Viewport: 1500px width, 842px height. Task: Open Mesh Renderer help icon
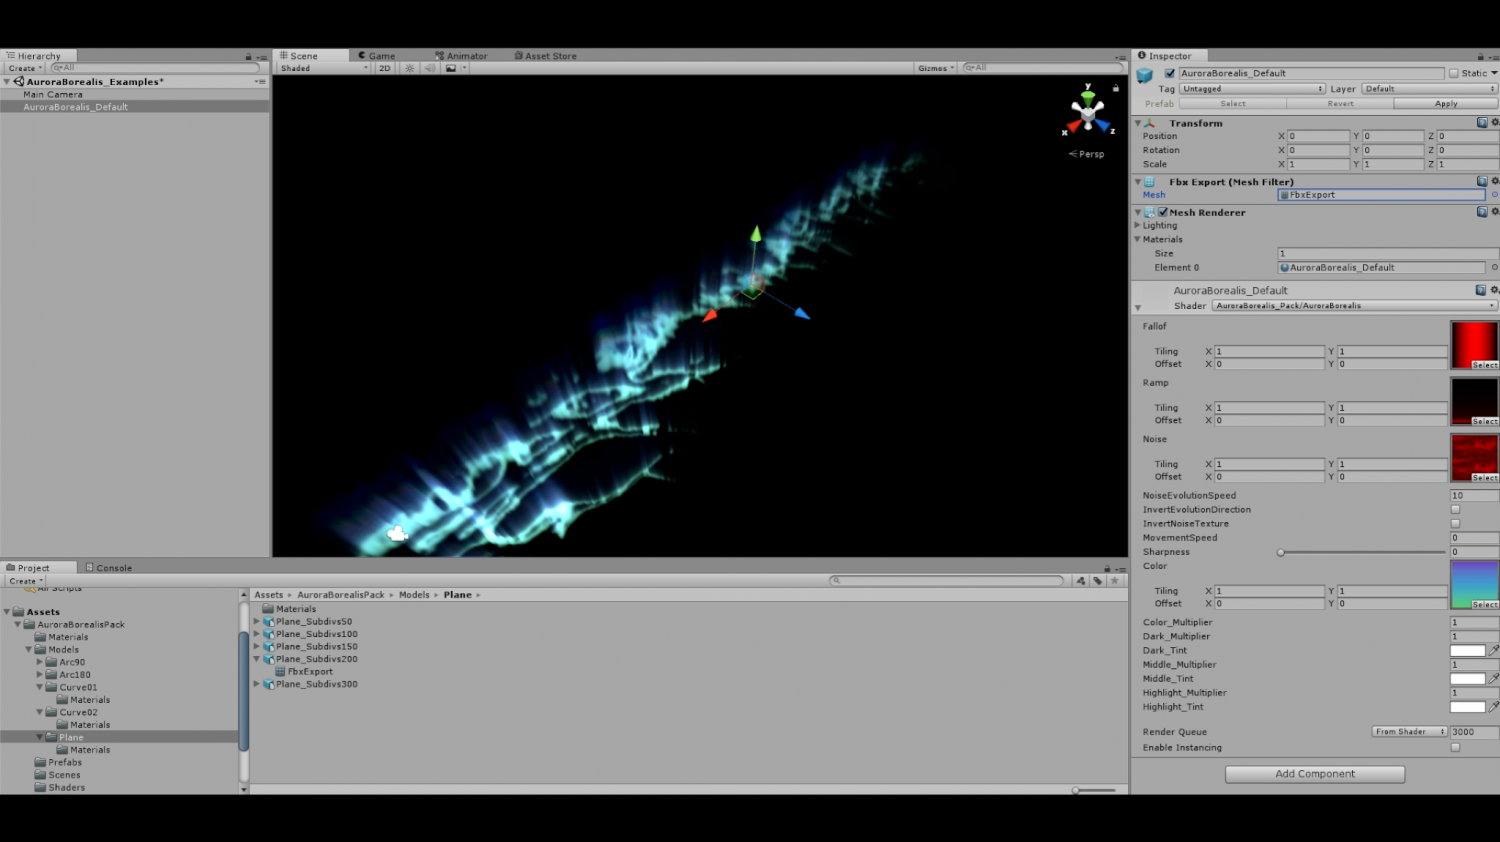pos(1482,212)
